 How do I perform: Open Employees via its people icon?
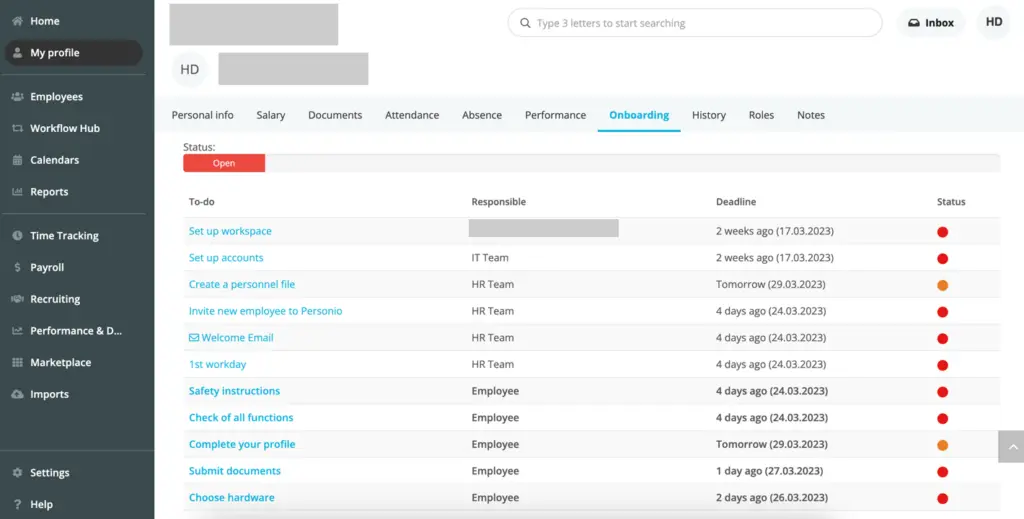[x=18, y=97]
